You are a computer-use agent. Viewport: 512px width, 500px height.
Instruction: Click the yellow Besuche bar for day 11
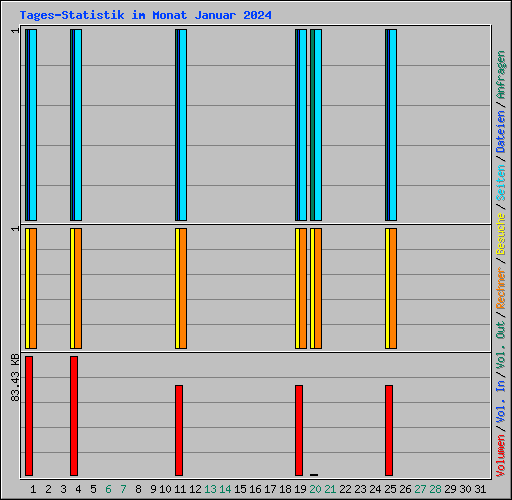point(177,289)
